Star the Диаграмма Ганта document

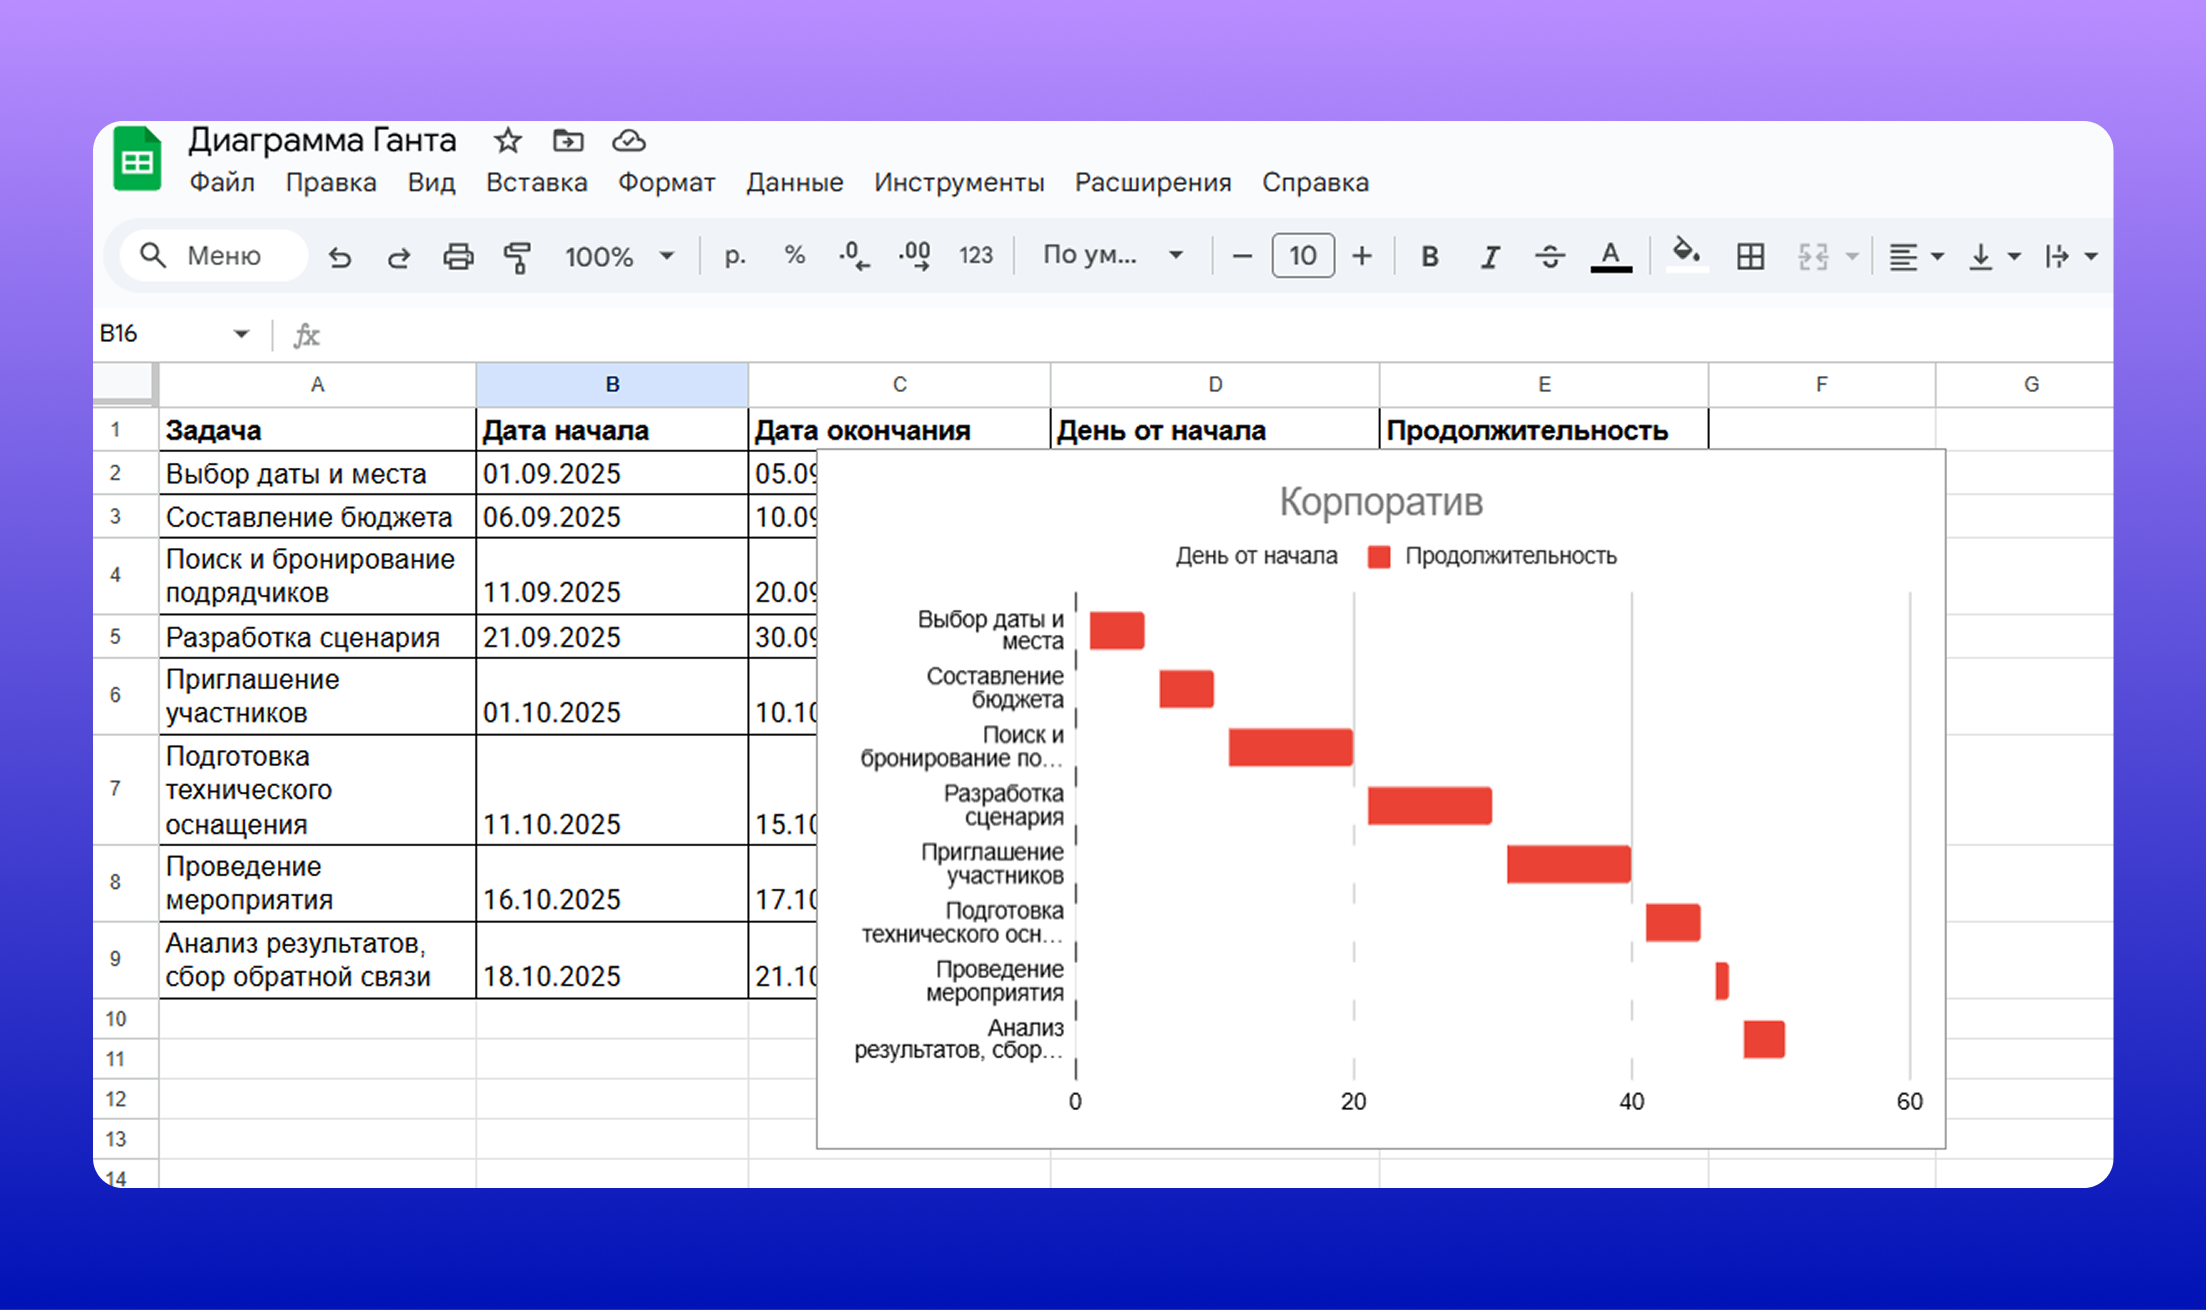tap(508, 141)
